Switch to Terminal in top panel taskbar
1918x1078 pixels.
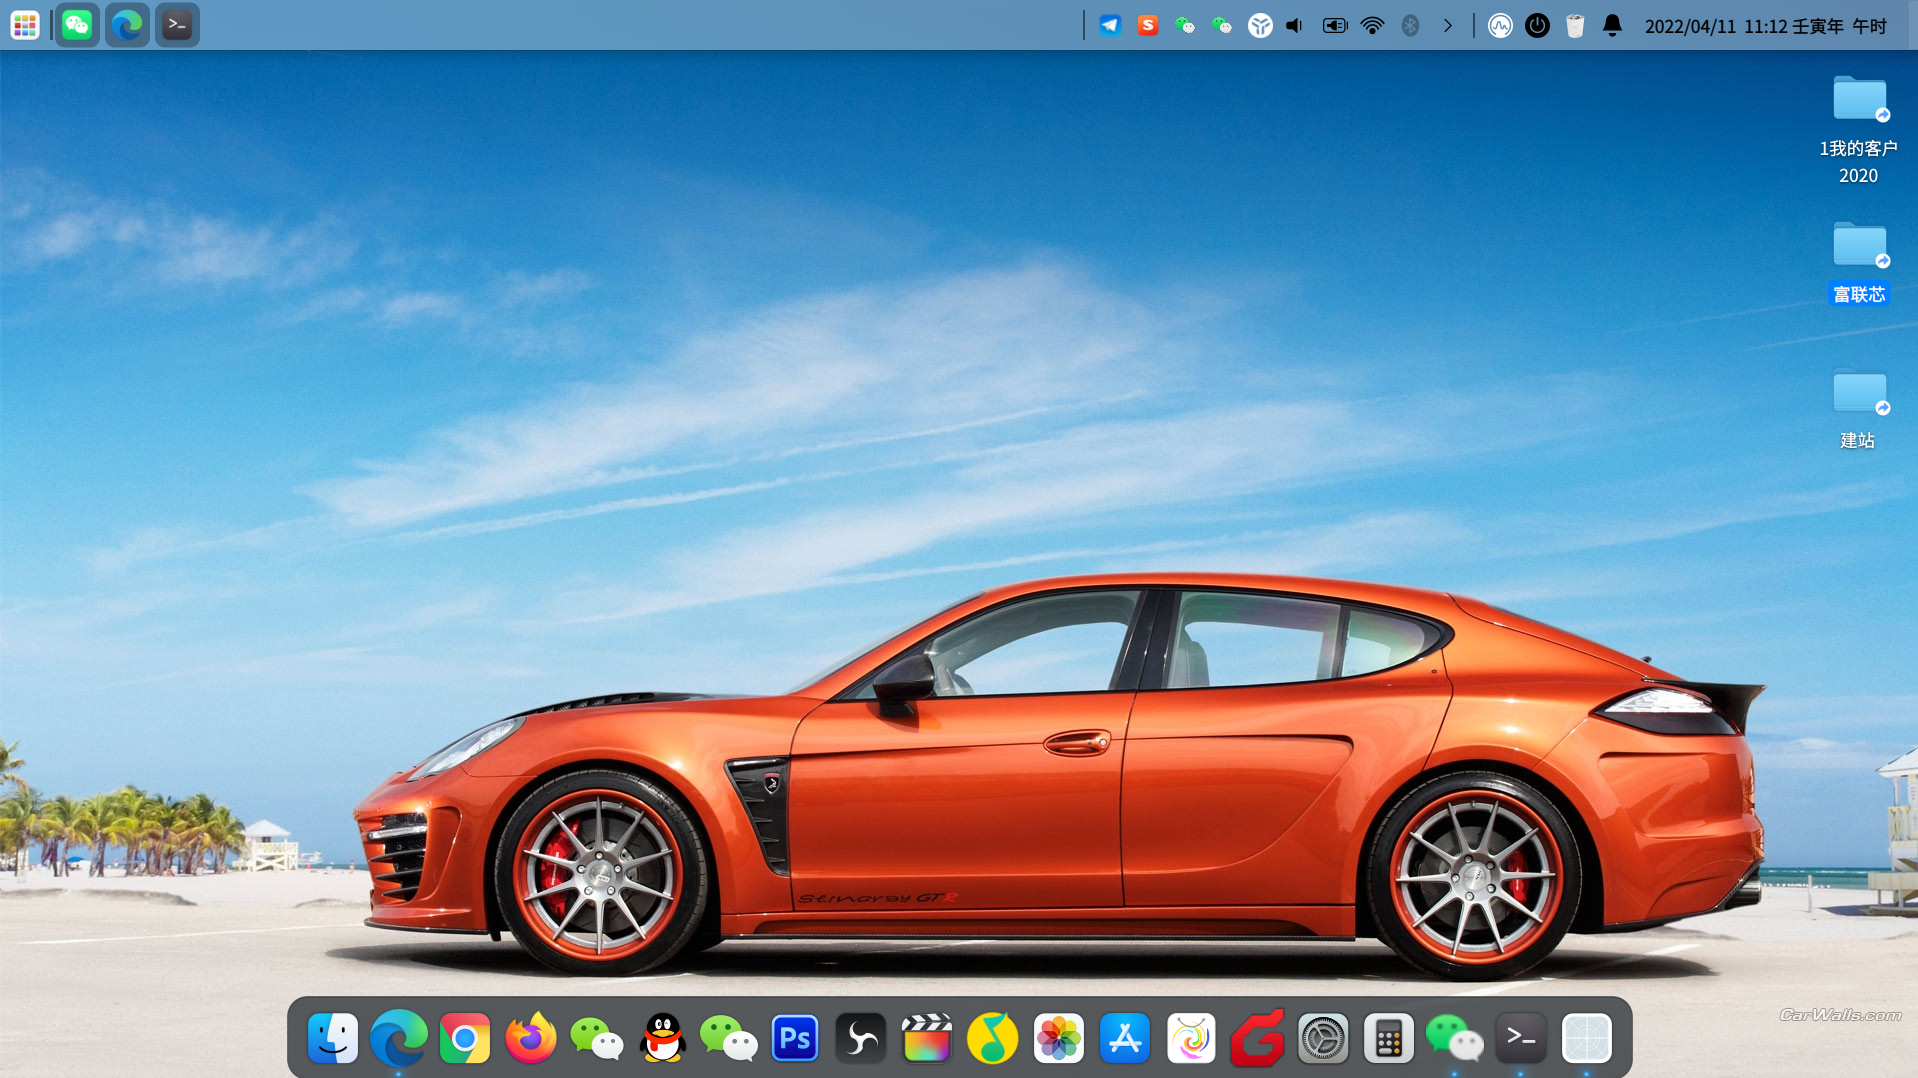pyautogui.click(x=177, y=25)
